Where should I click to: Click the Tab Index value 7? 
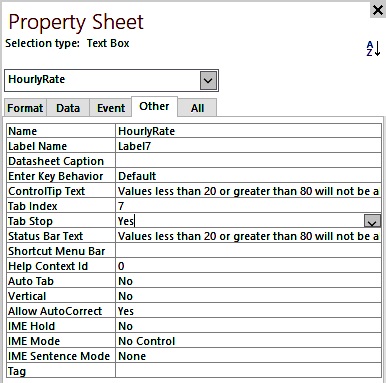pyautogui.click(x=248, y=206)
